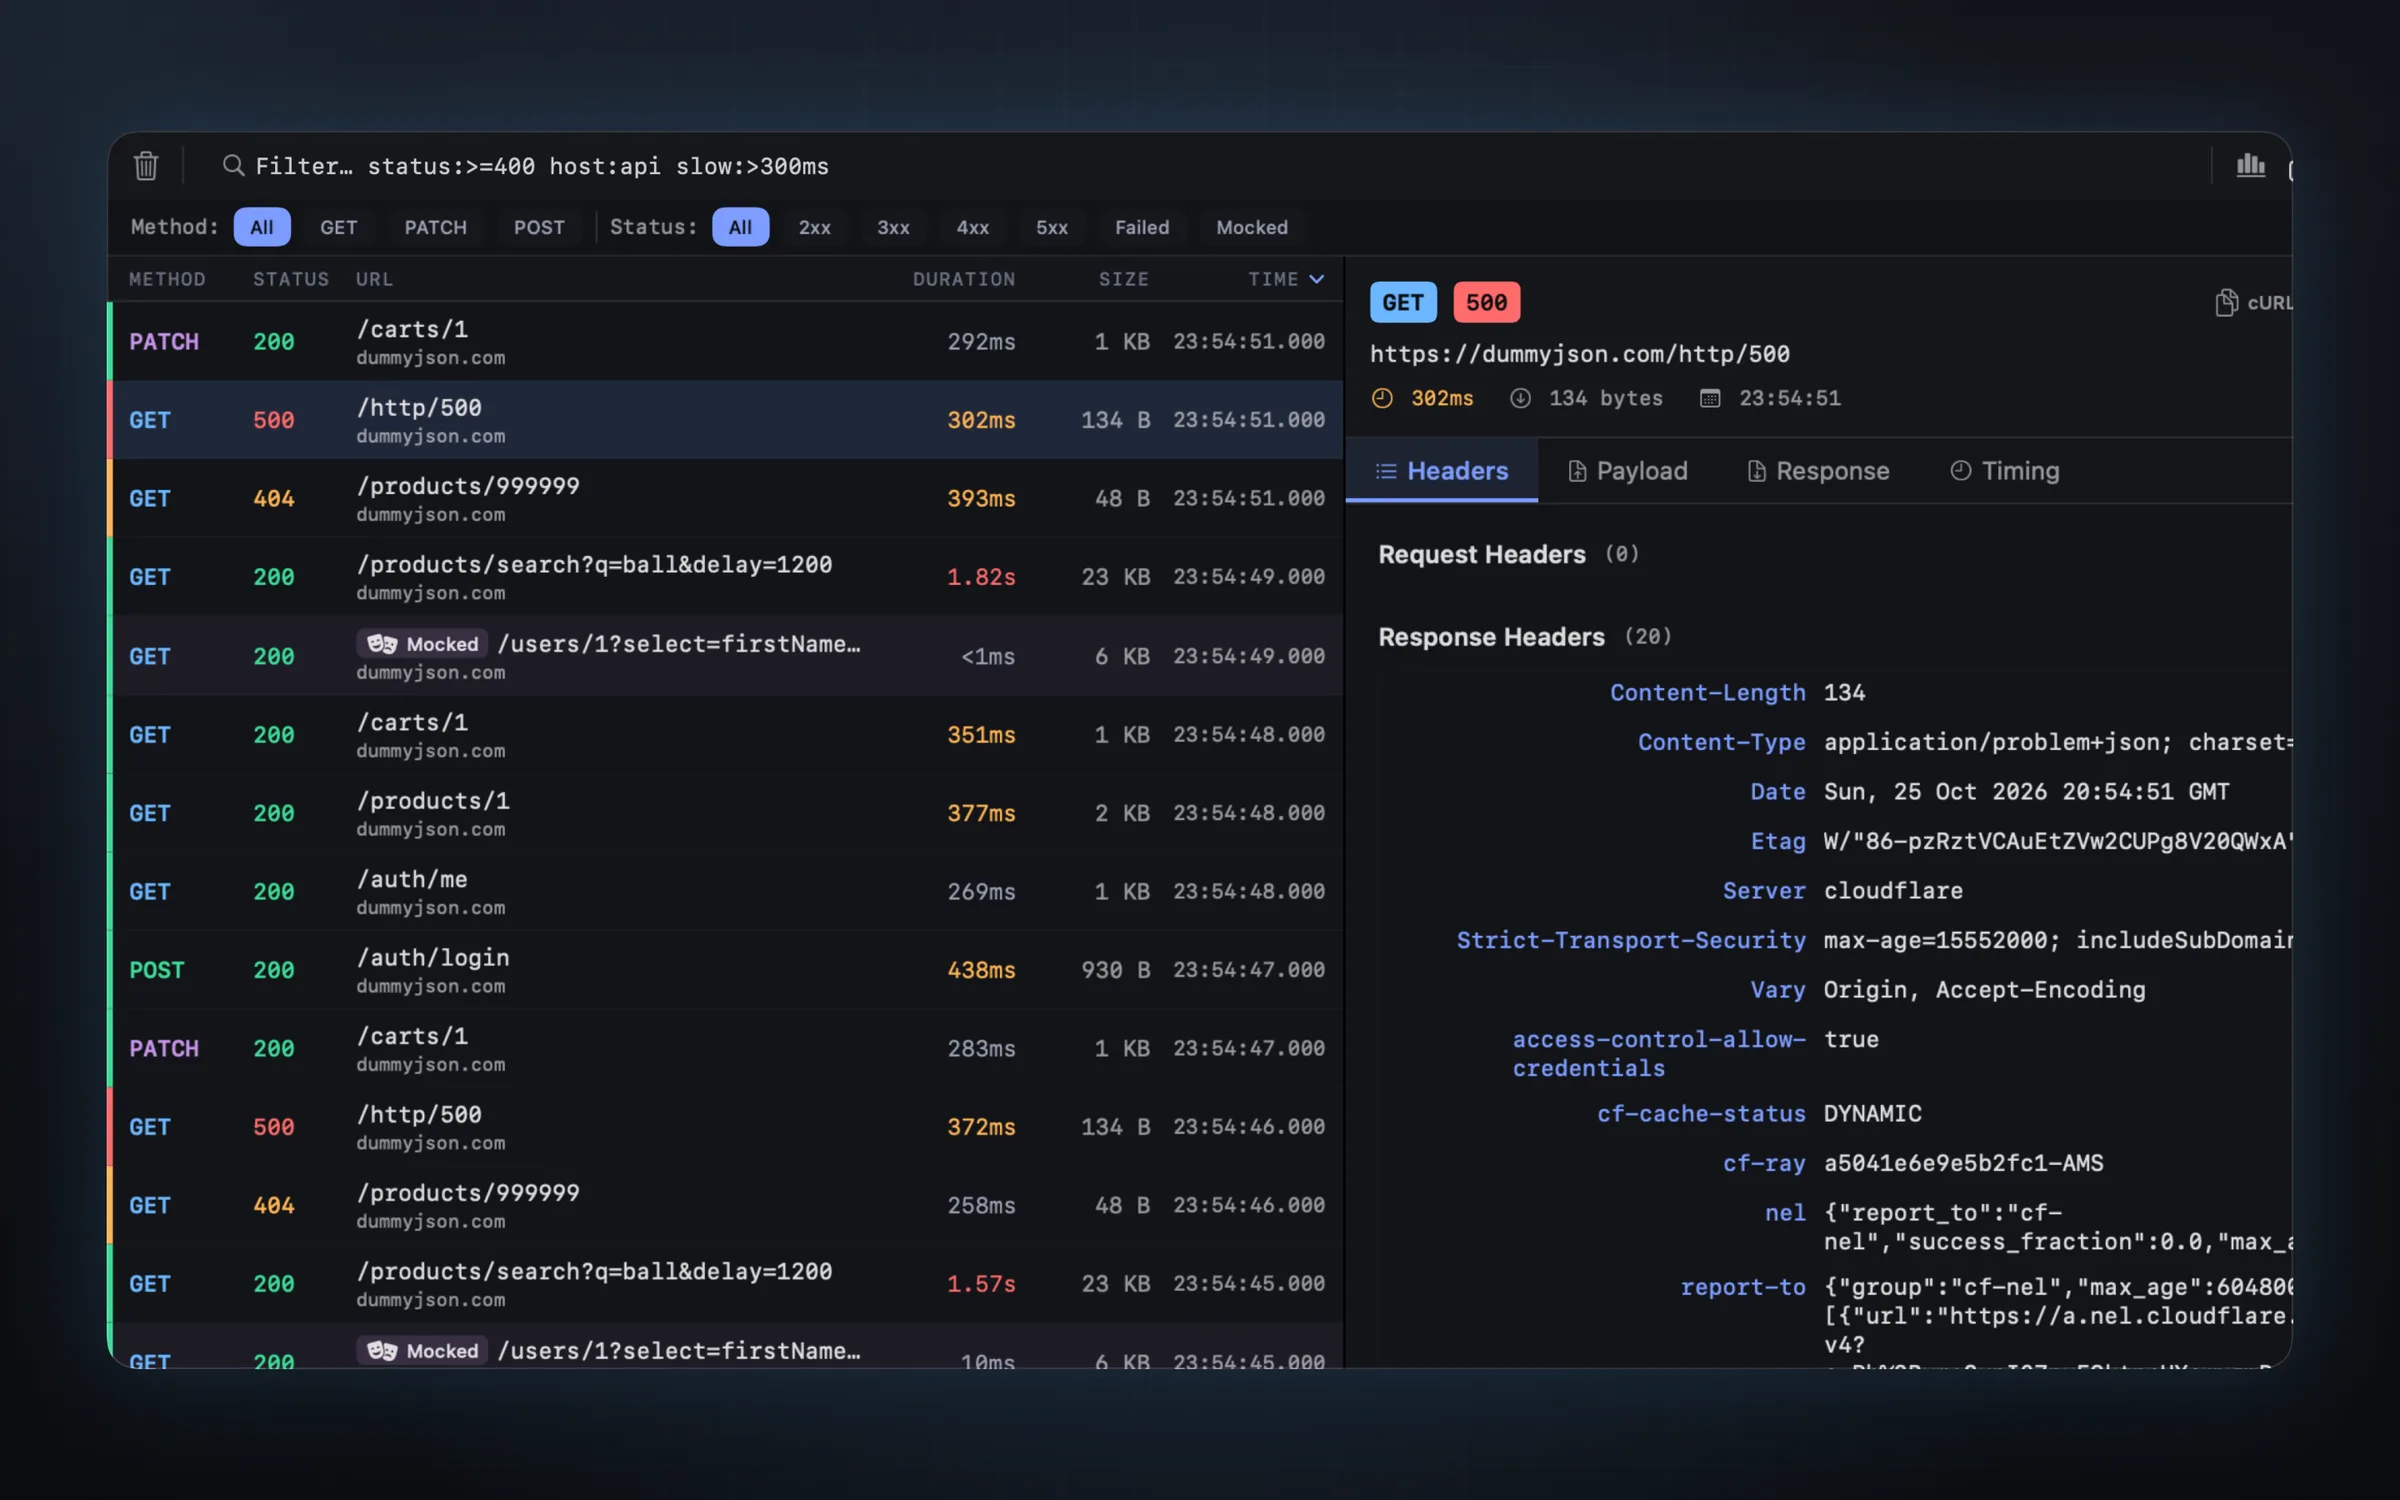Show only Mocked requests

click(x=1252, y=227)
